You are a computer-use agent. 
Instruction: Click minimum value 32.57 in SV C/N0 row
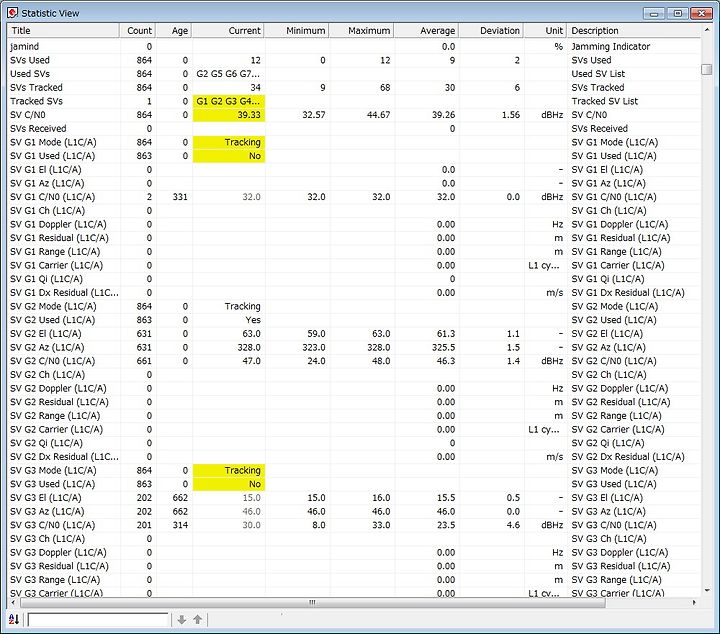point(314,115)
